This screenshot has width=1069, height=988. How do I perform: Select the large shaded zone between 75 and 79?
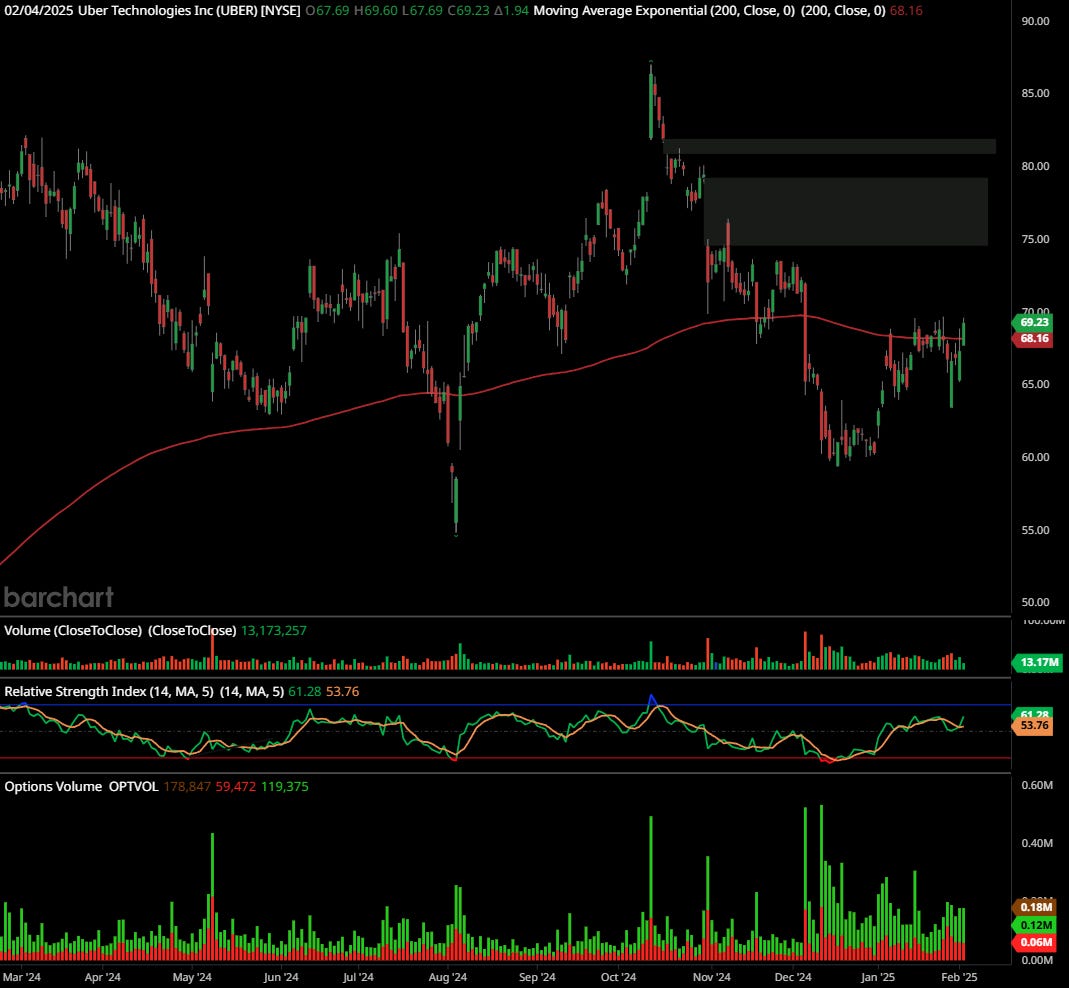pyautogui.click(x=845, y=211)
